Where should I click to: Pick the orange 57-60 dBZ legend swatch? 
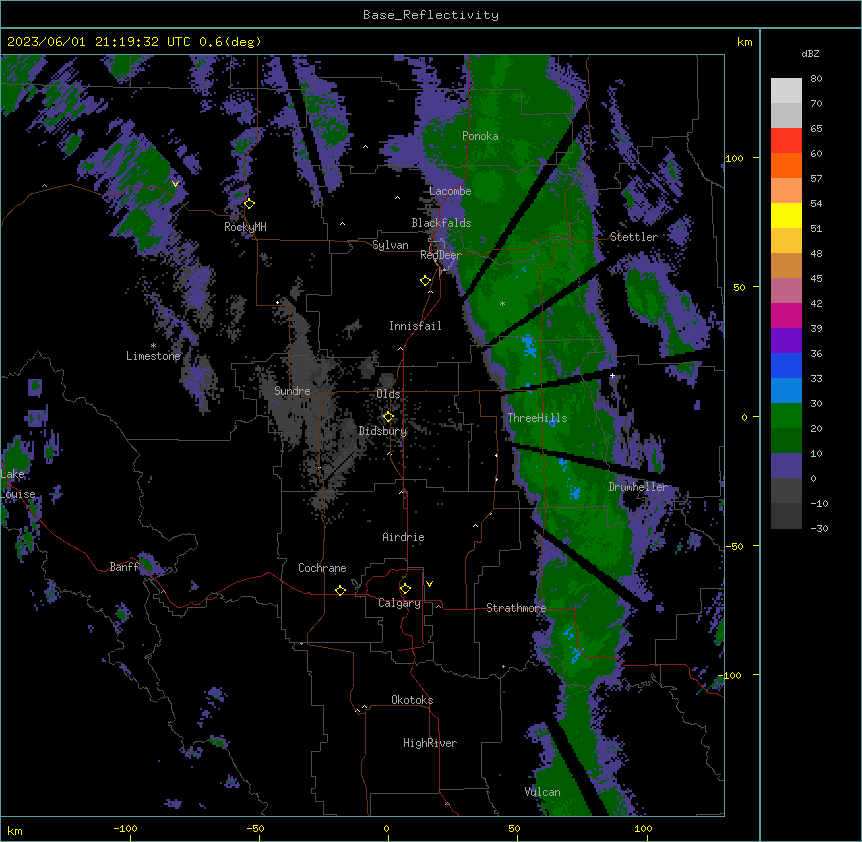tap(786, 165)
